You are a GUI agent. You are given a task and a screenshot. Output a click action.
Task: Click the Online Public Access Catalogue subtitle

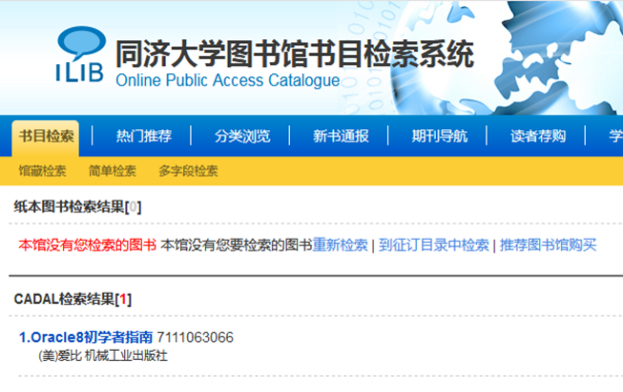click(x=228, y=80)
